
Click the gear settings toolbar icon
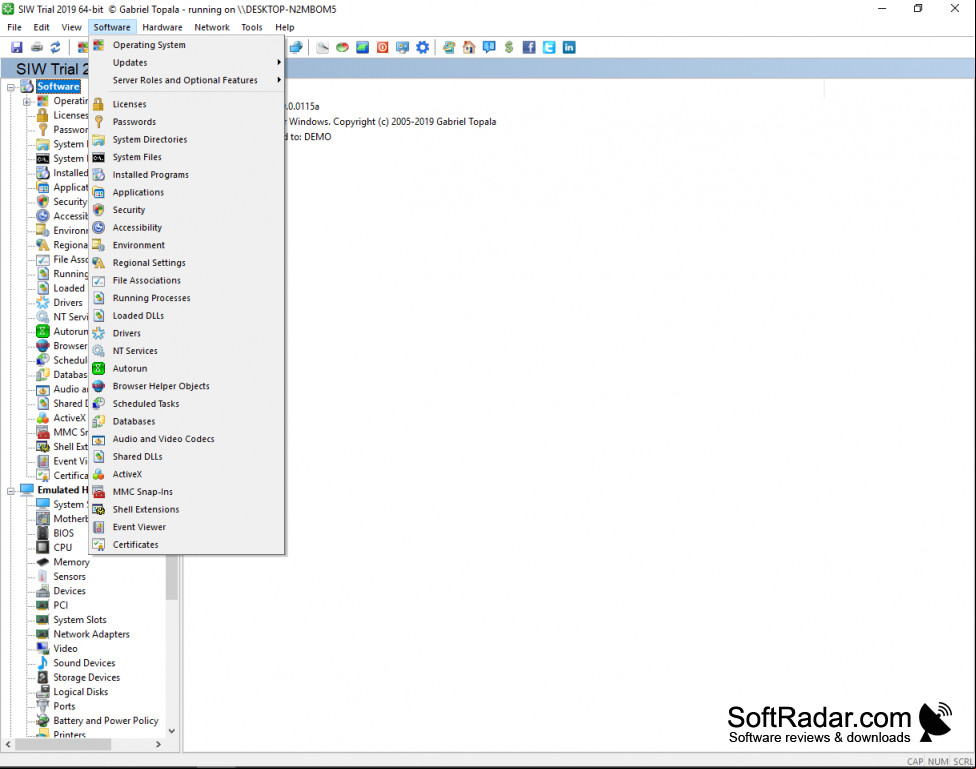(423, 47)
